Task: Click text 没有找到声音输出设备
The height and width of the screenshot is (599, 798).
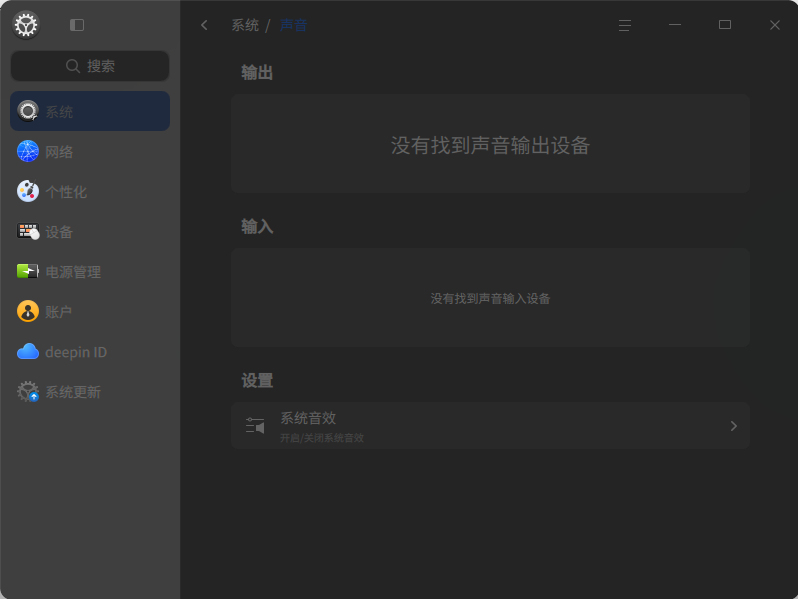Action: pos(490,145)
